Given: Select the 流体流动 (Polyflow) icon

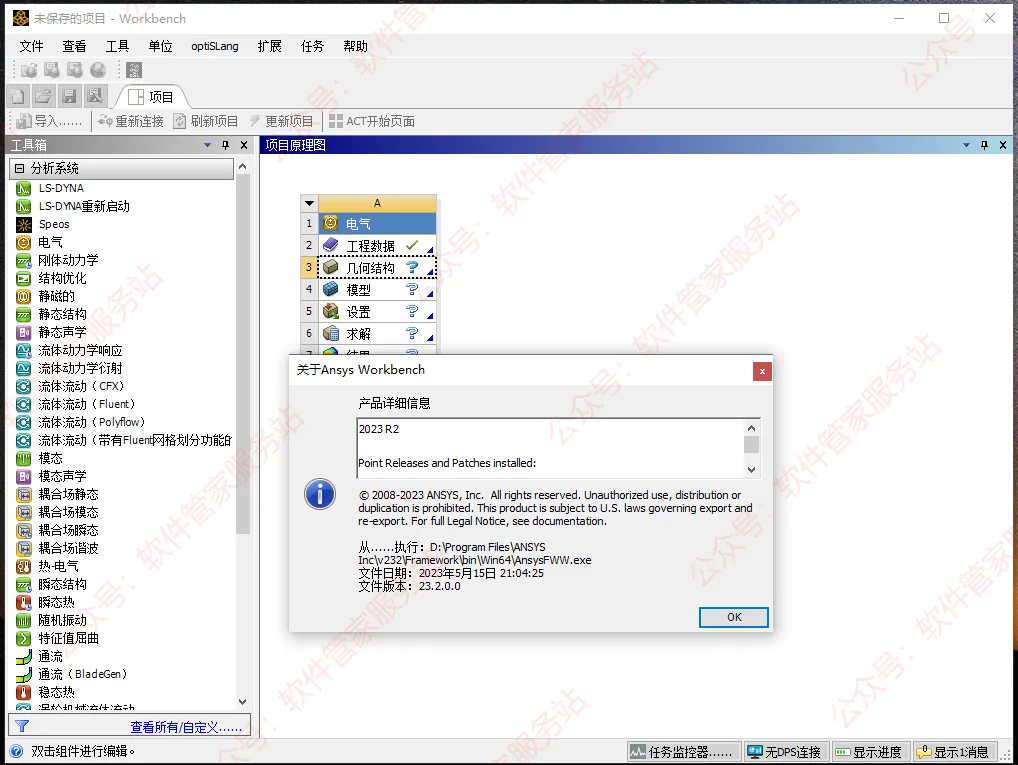Looking at the screenshot, I should (x=23, y=423).
